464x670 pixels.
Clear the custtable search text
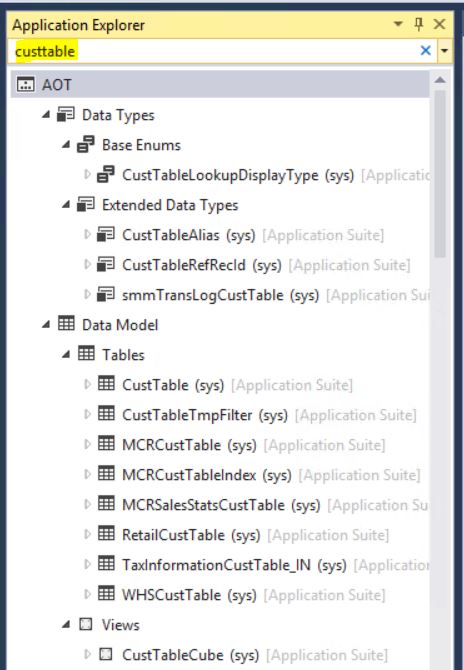426,50
